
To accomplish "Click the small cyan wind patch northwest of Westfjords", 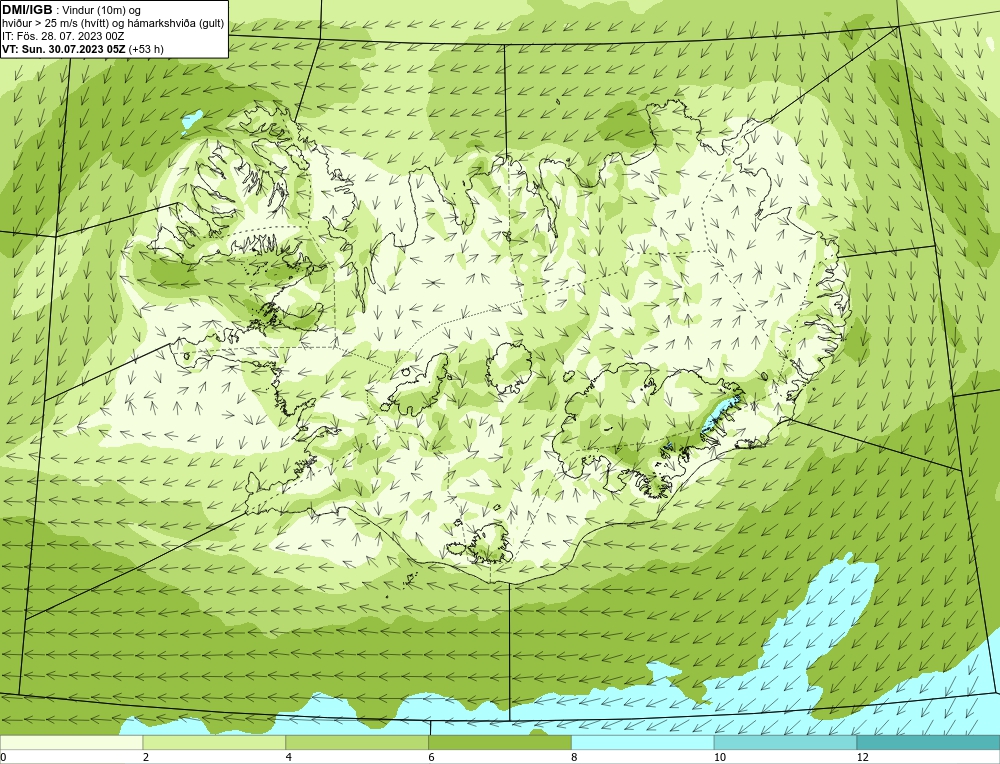I will 191,119.
